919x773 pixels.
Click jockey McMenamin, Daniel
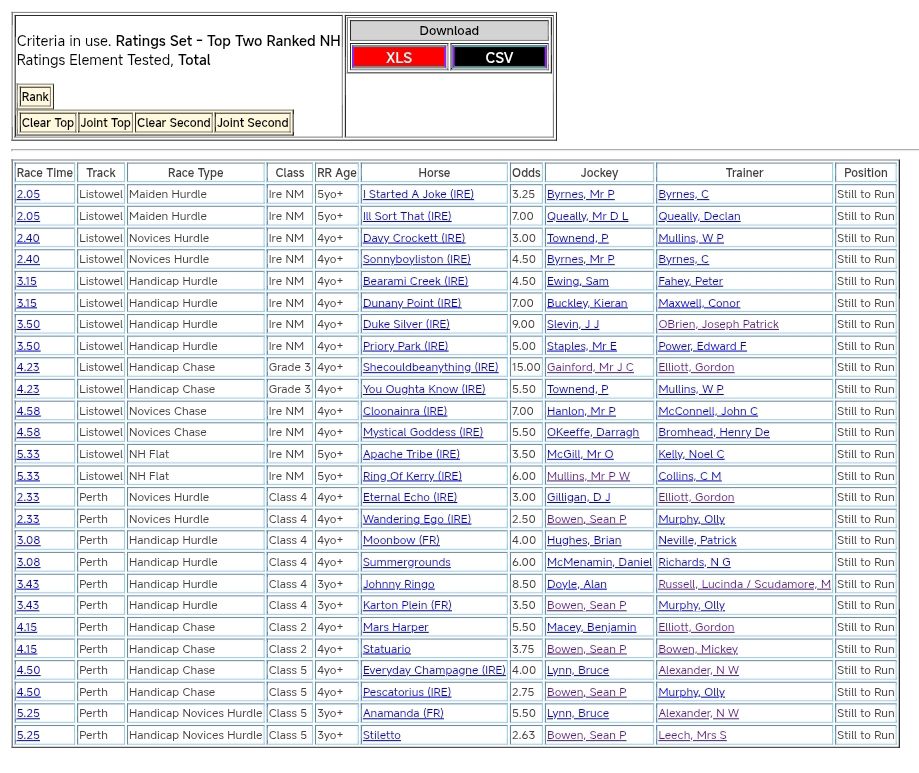click(599, 563)
